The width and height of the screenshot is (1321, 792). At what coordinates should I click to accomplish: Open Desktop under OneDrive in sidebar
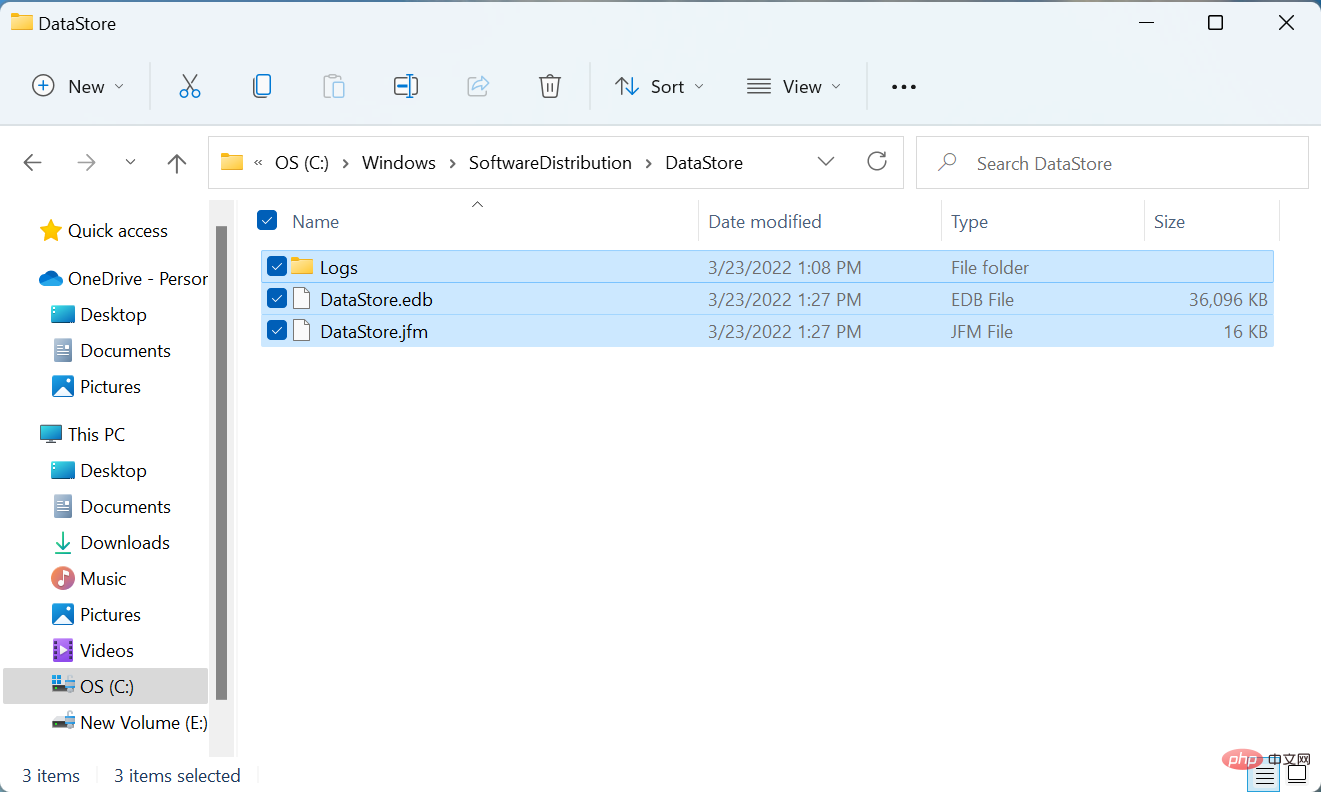[x=98, y=315]
